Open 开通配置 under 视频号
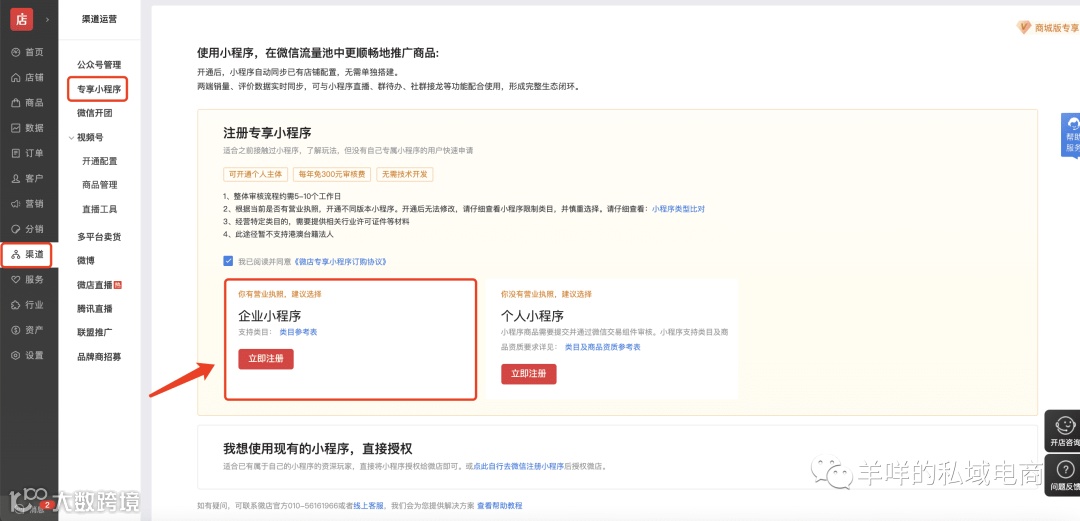1080x521 pixels. [100, 161]
